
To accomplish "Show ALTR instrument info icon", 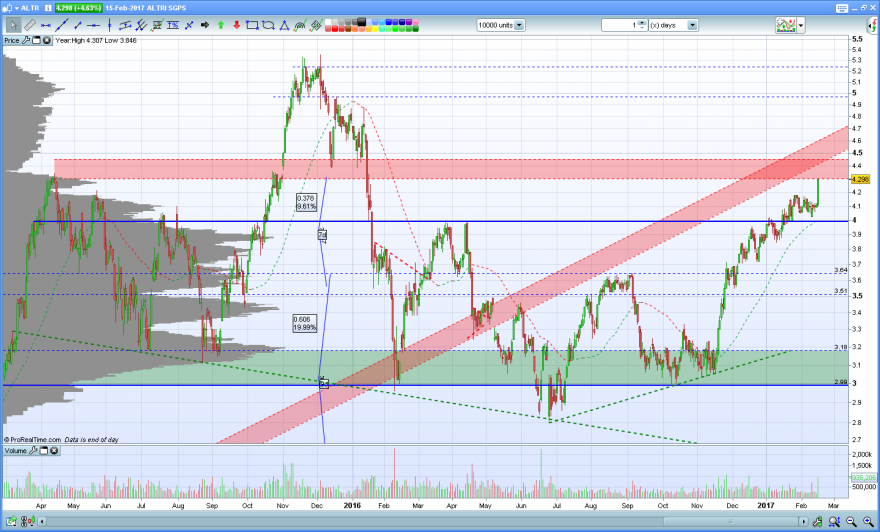I will (x=48, y=8).
